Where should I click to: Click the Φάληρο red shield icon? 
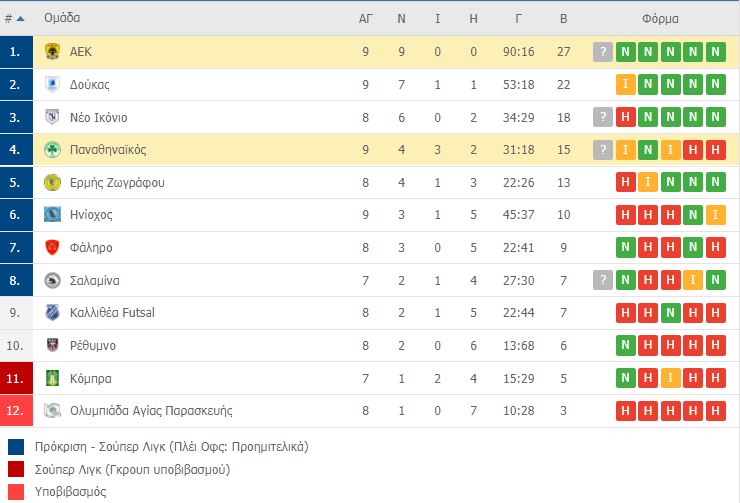tap(53, 247)
